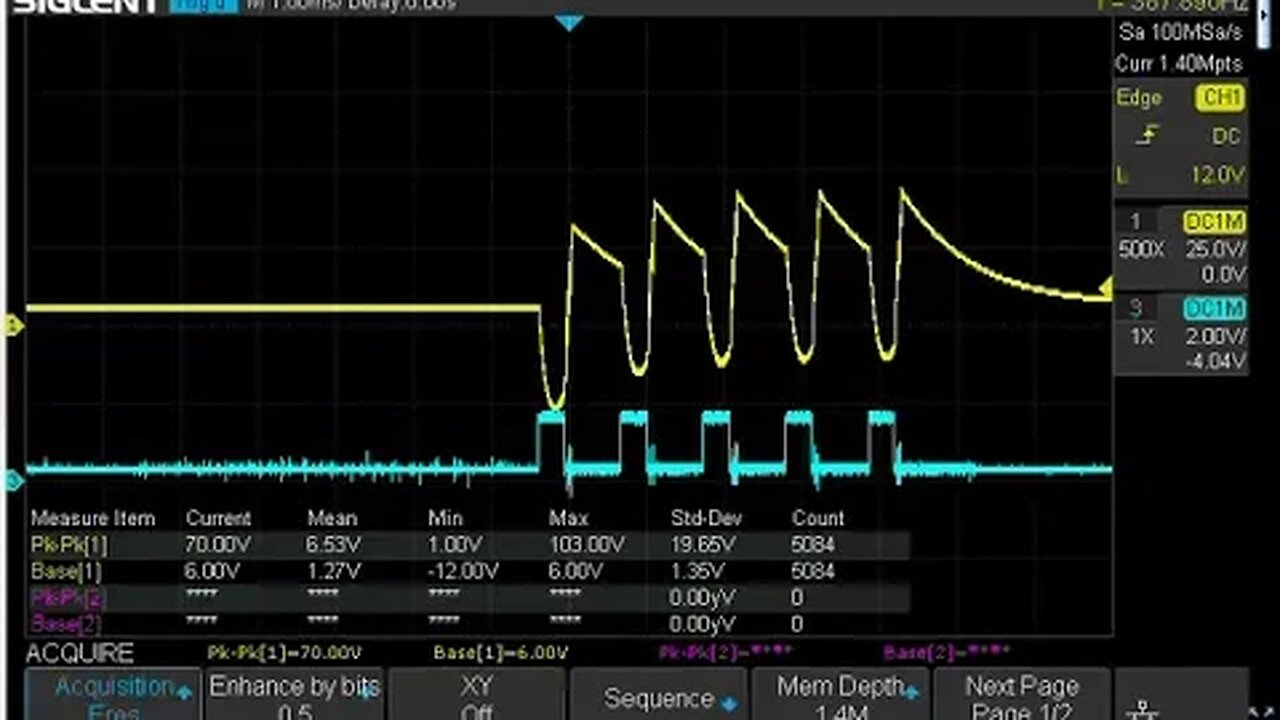Click channel 3 2.00V/ scale value

click(x=1215, y=337)
